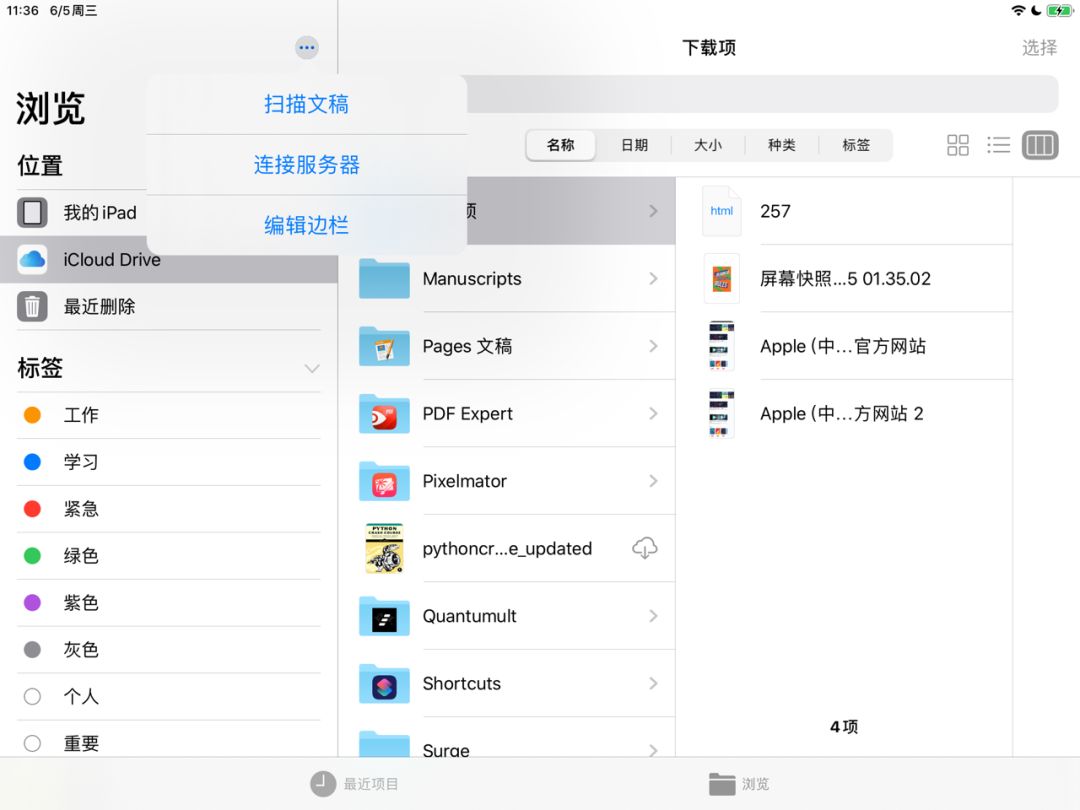Collapse the 标签 section chevron
Image resolution: width=1080 pixels, height=810 pixels.
312,368
